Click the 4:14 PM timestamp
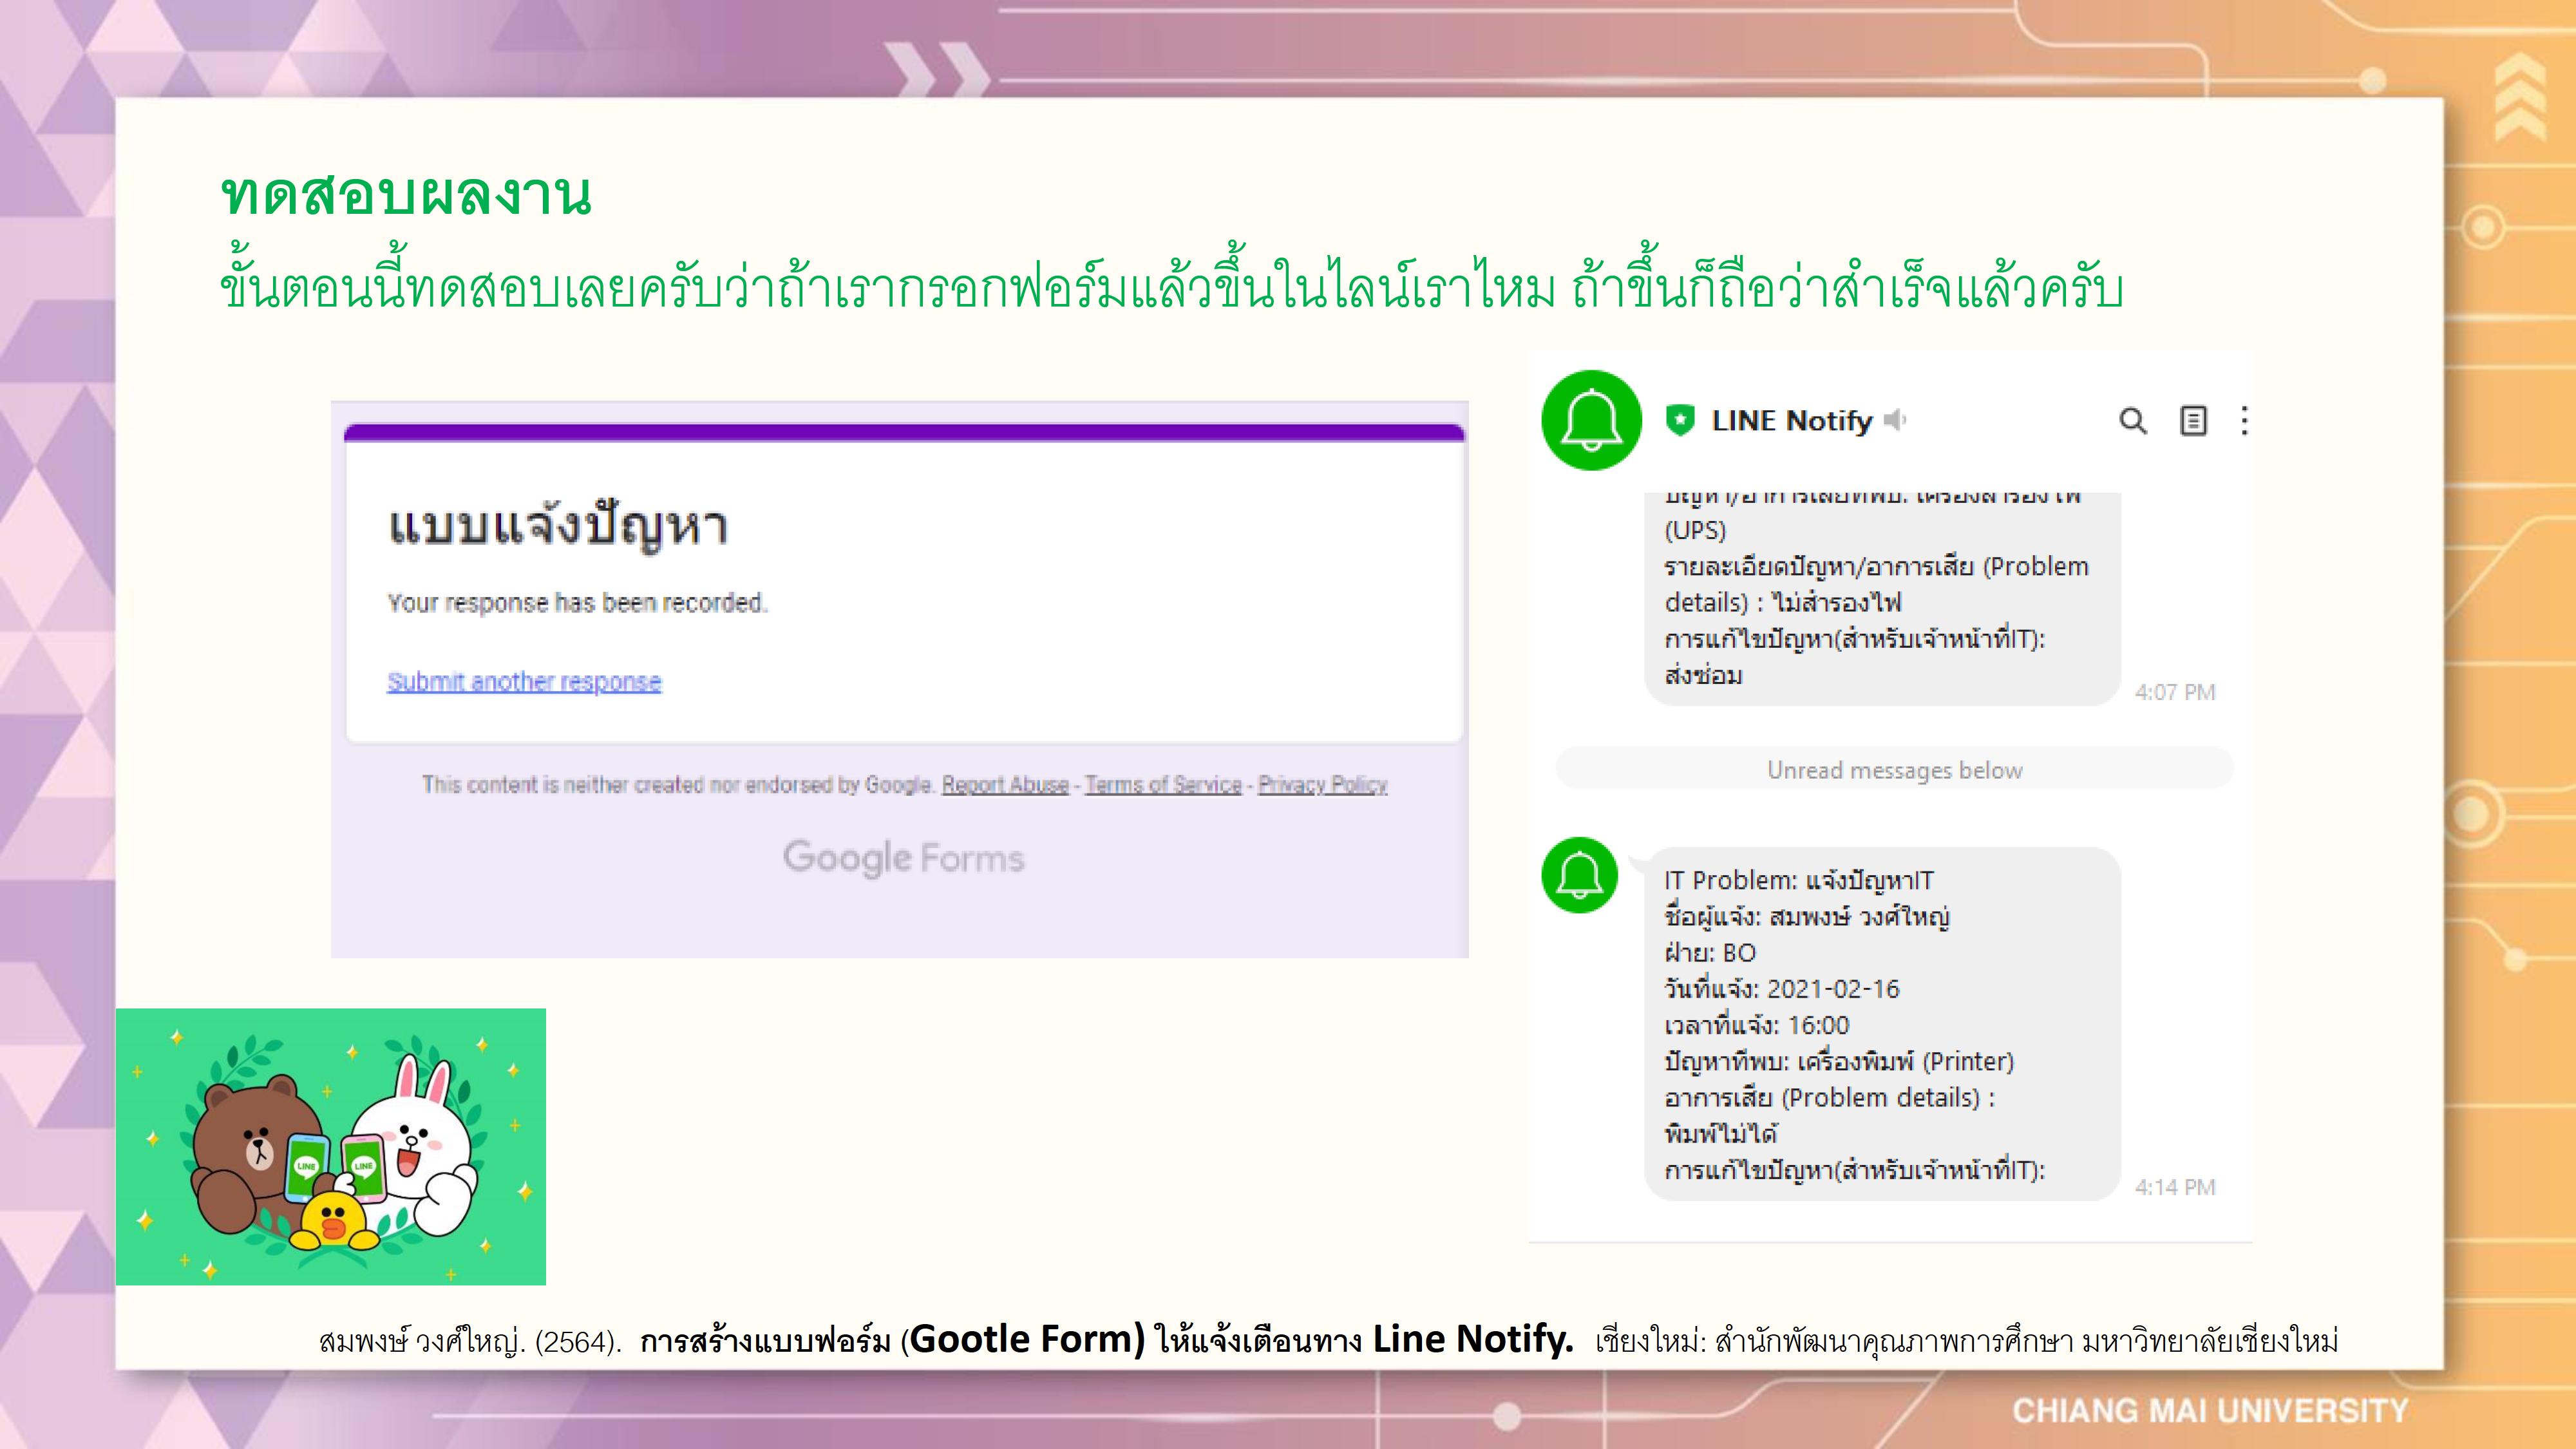The image size is (2576, 1449). pyautogui.click(x=2175, y=1187)
